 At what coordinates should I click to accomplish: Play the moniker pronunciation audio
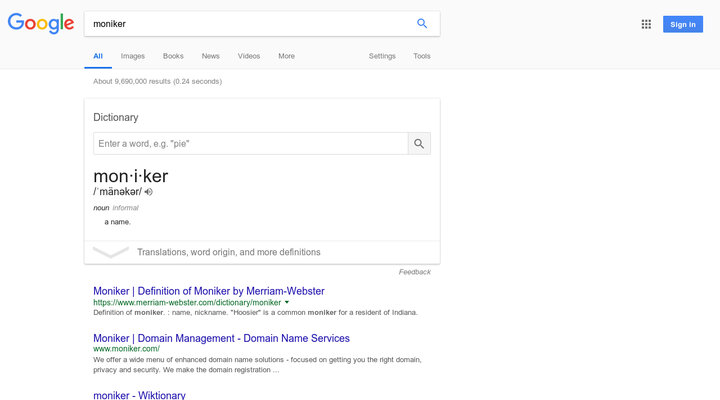[148, 191]
